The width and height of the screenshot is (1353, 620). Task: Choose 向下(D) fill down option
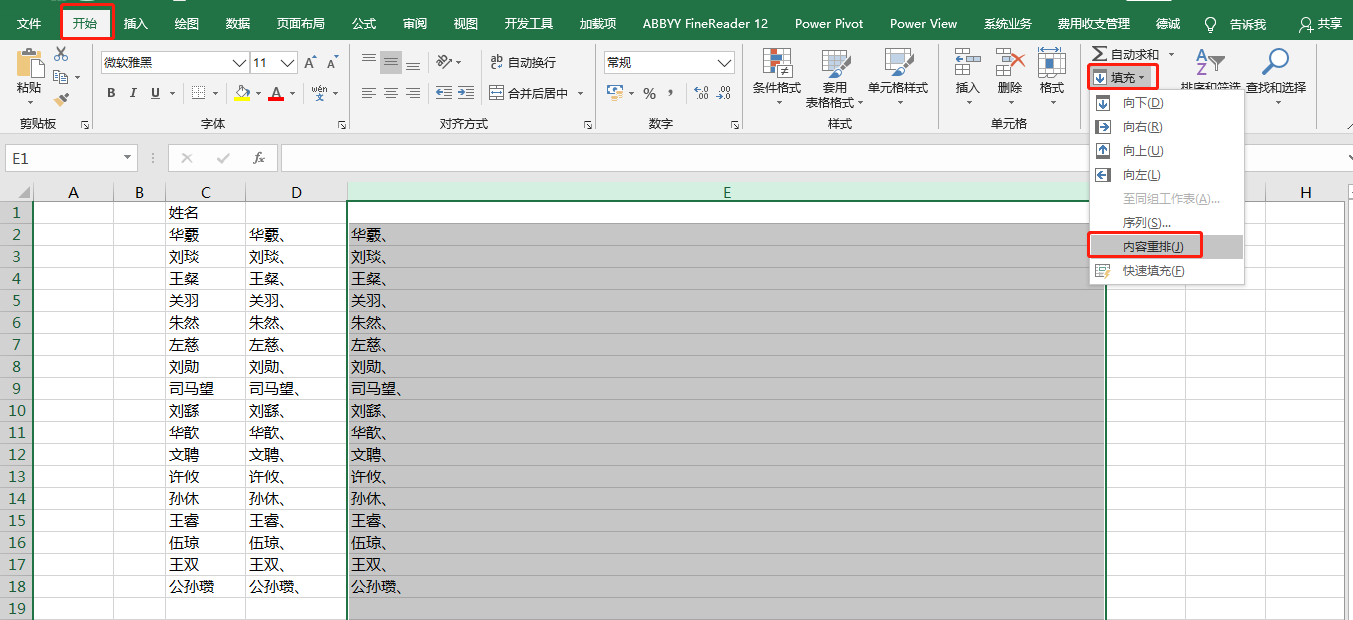pos(1166,103)
